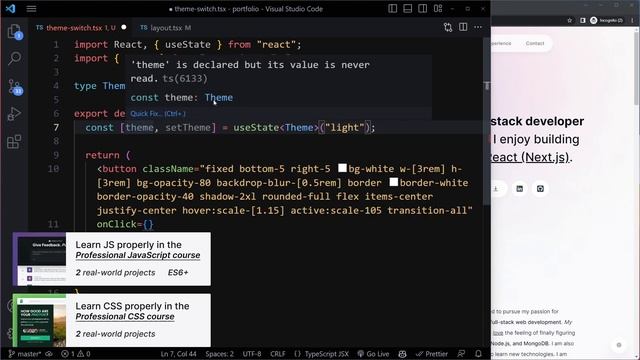Open the VS Code hamburger application menu
The height and width of the screenshot is (360, 640).
[x=31, y=9]
